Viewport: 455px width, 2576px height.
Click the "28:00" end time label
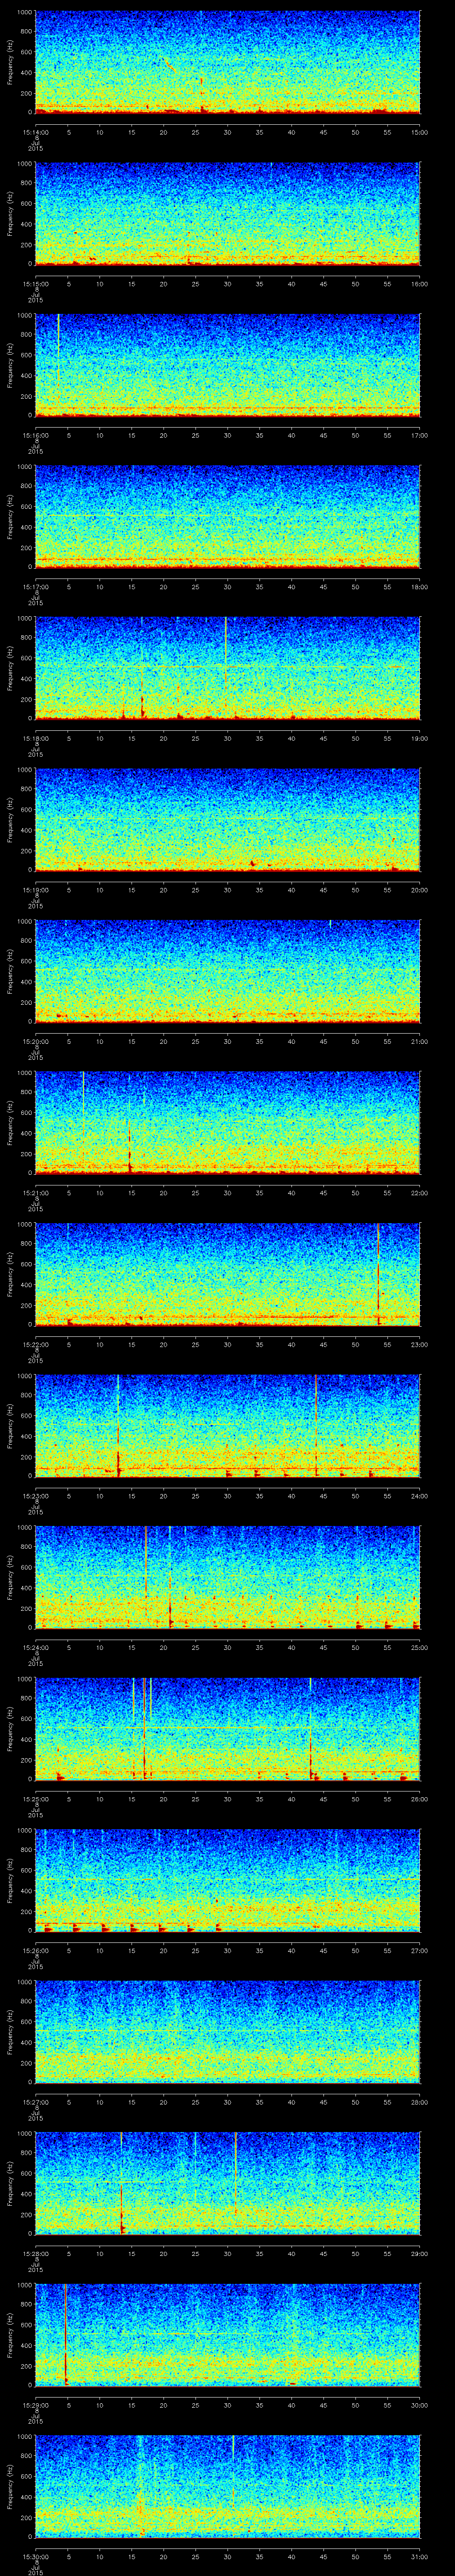click(x=420, y=2101)
